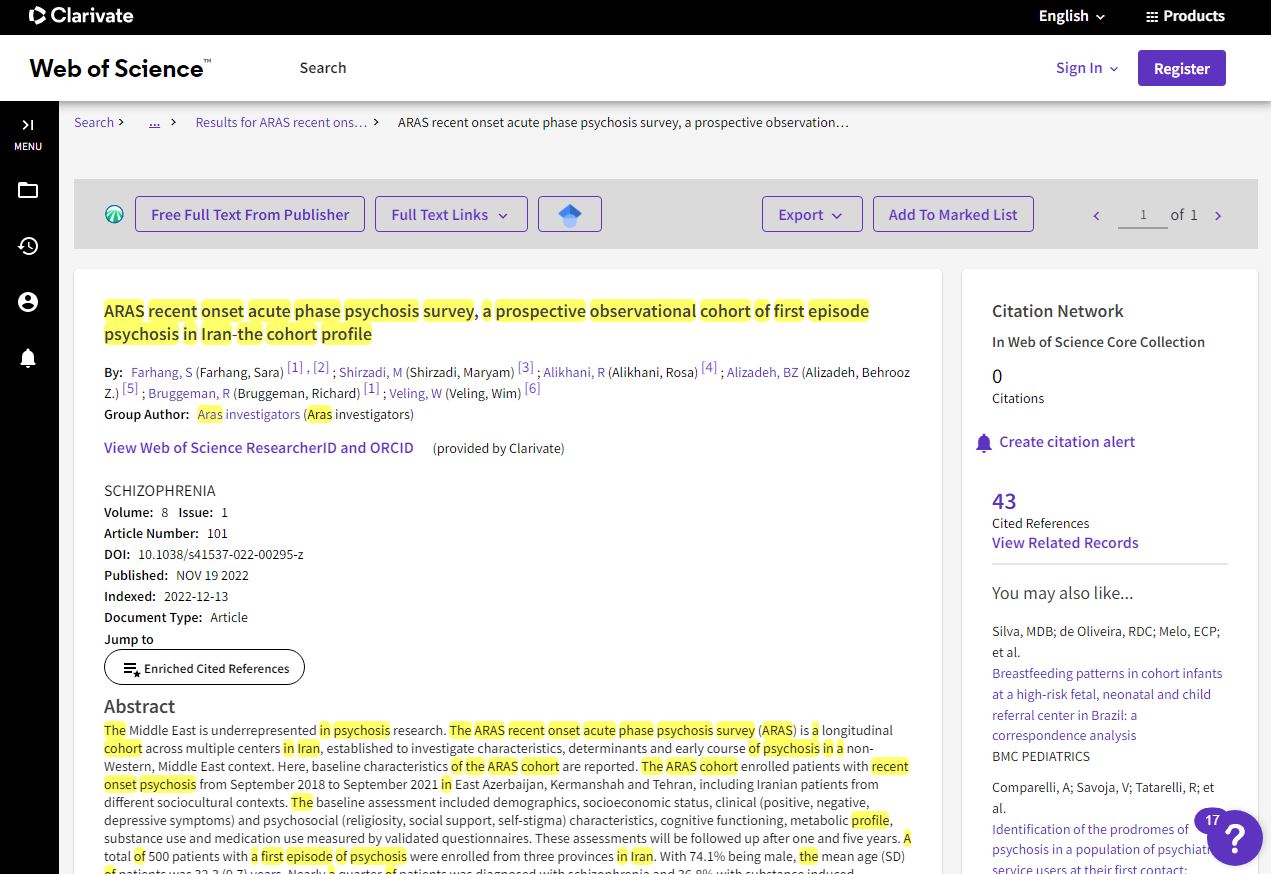The image size is (1271, 874).
Task: Expand the Sign In dropdown
Action: coord(1087,68)
